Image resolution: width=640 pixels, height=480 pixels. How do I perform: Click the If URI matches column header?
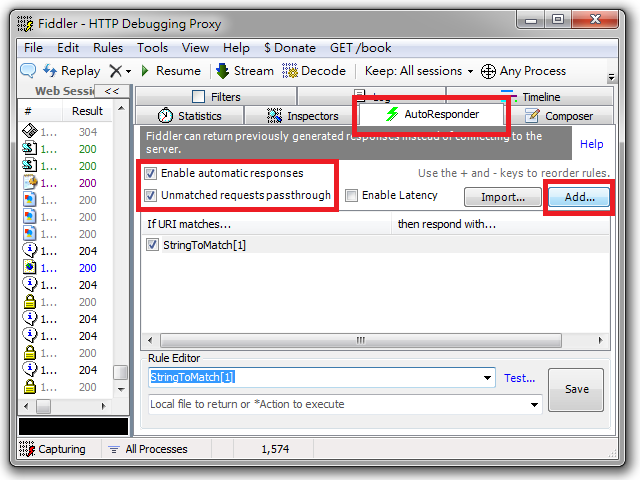pos(266,224)
